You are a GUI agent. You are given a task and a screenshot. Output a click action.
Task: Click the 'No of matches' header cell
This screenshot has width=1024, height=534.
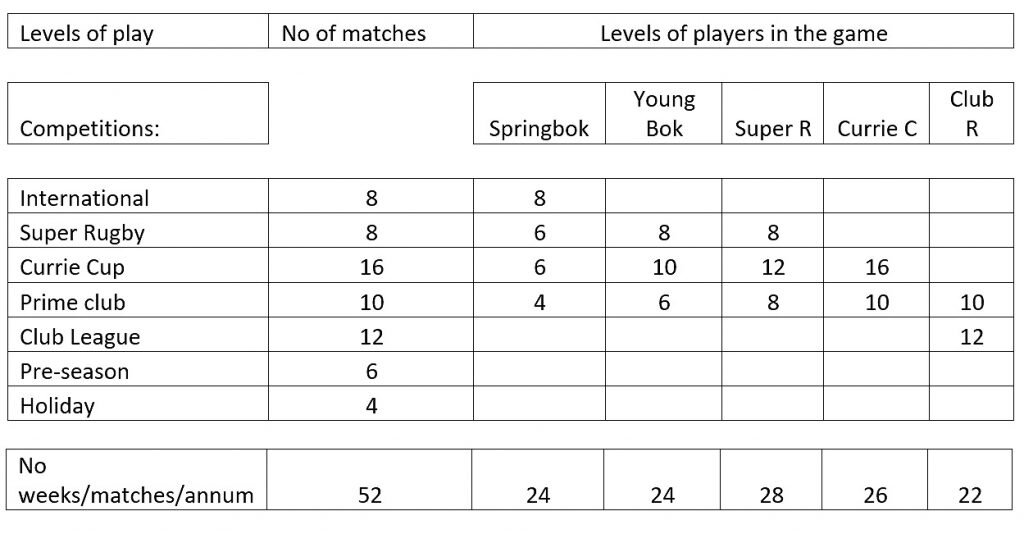coord(370,31)
